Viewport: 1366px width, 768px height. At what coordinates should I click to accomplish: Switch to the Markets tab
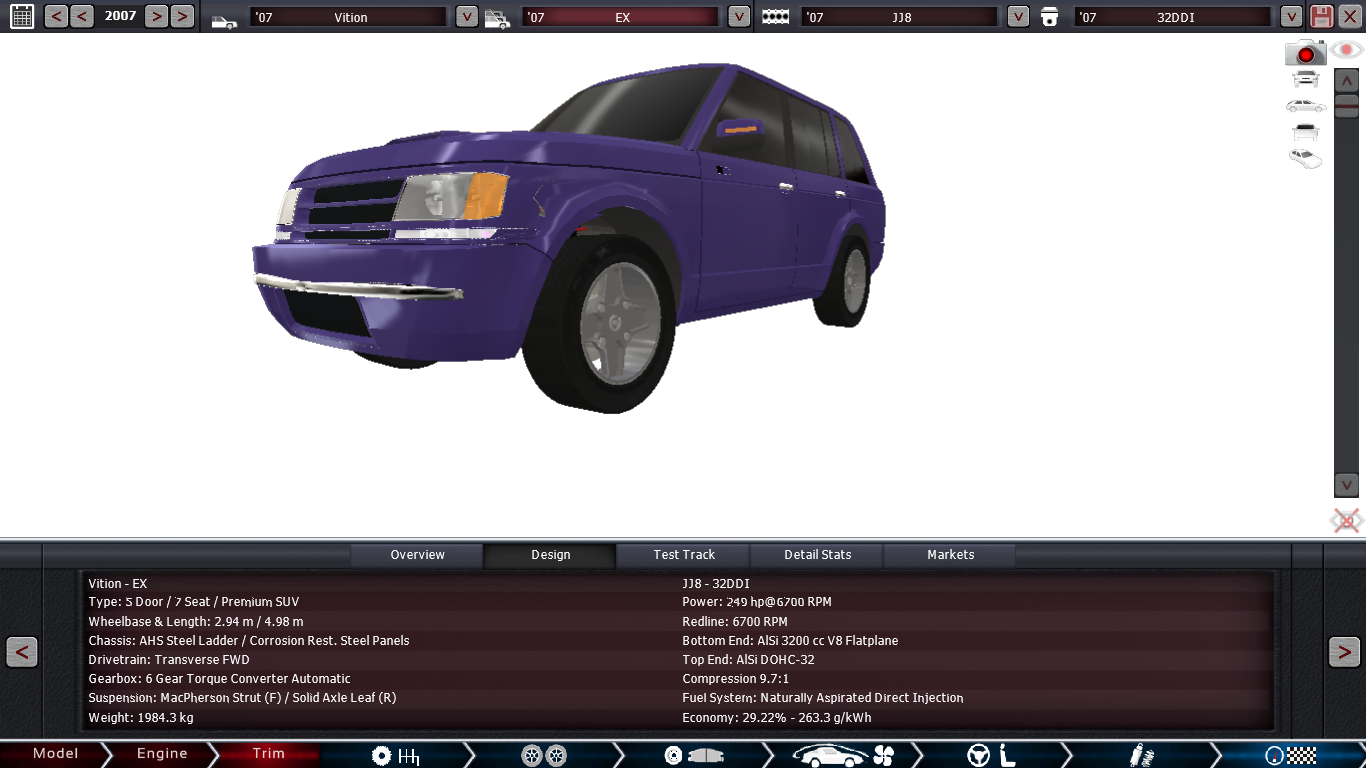point(950,555)
